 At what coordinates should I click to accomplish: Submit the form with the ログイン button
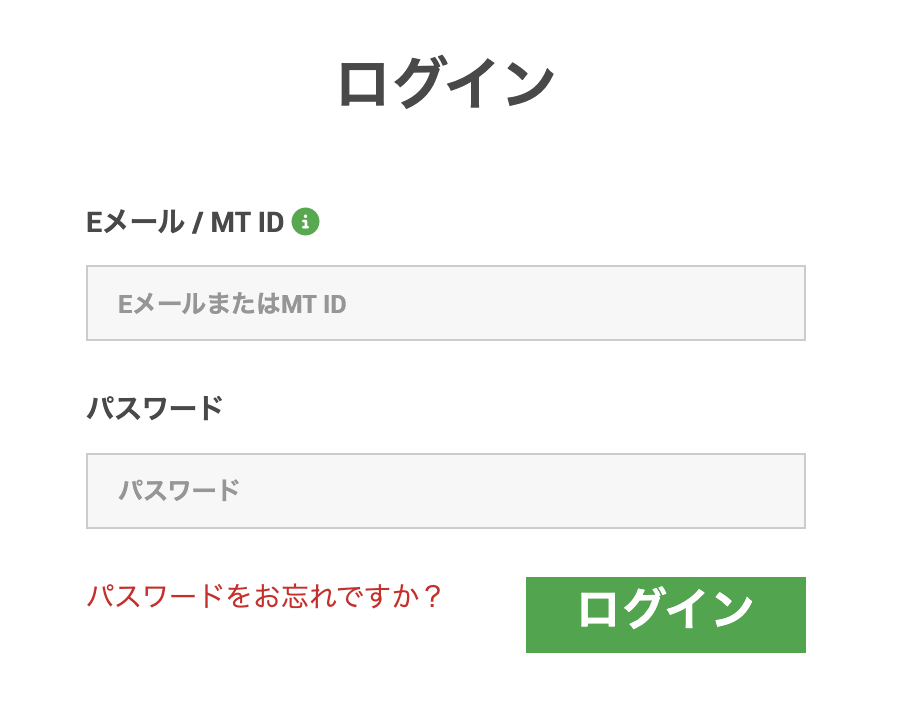point(666,615)
